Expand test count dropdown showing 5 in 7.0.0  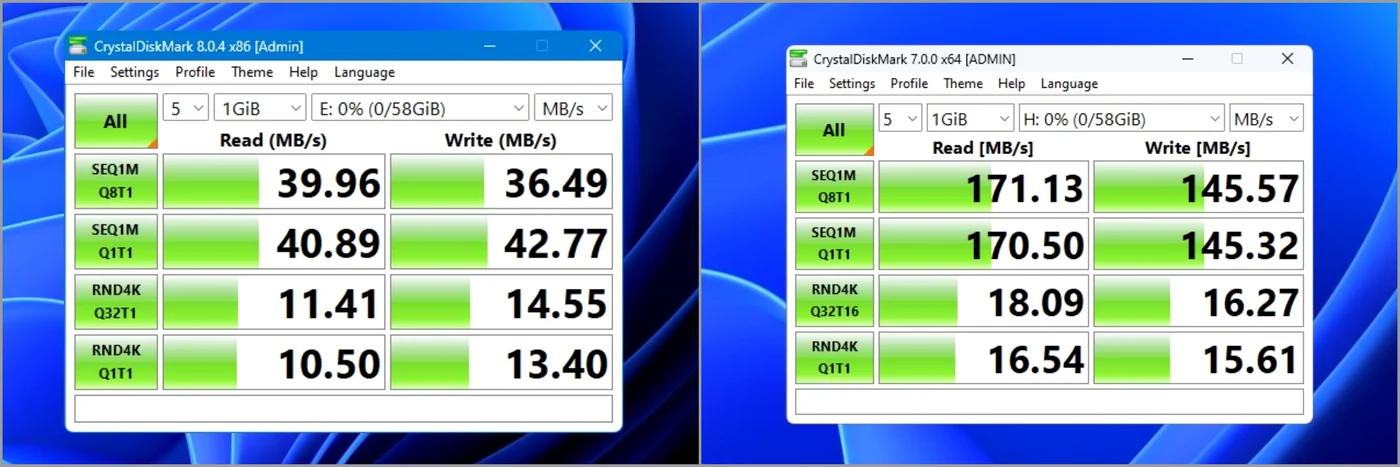900,119
